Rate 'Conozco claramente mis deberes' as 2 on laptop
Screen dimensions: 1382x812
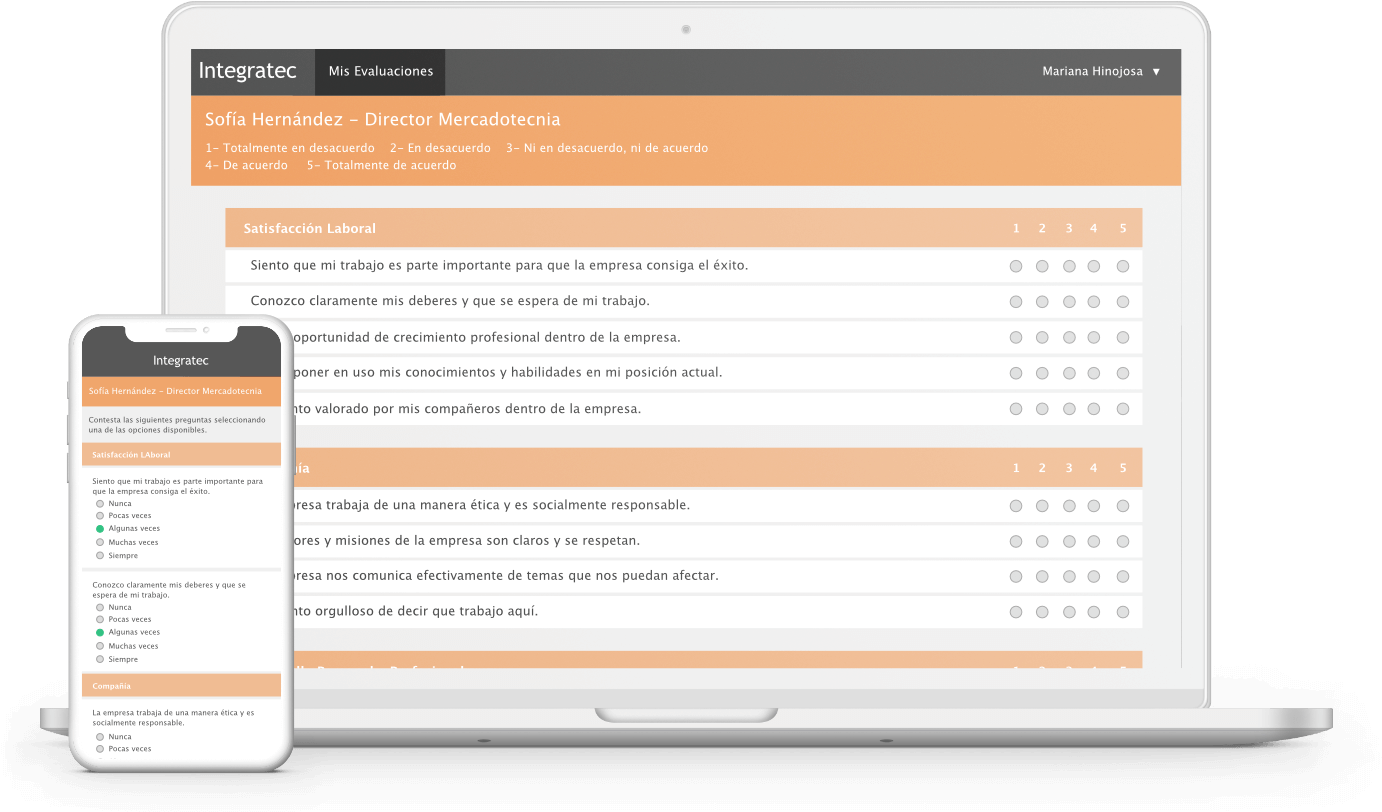(x=1042, y=302)
